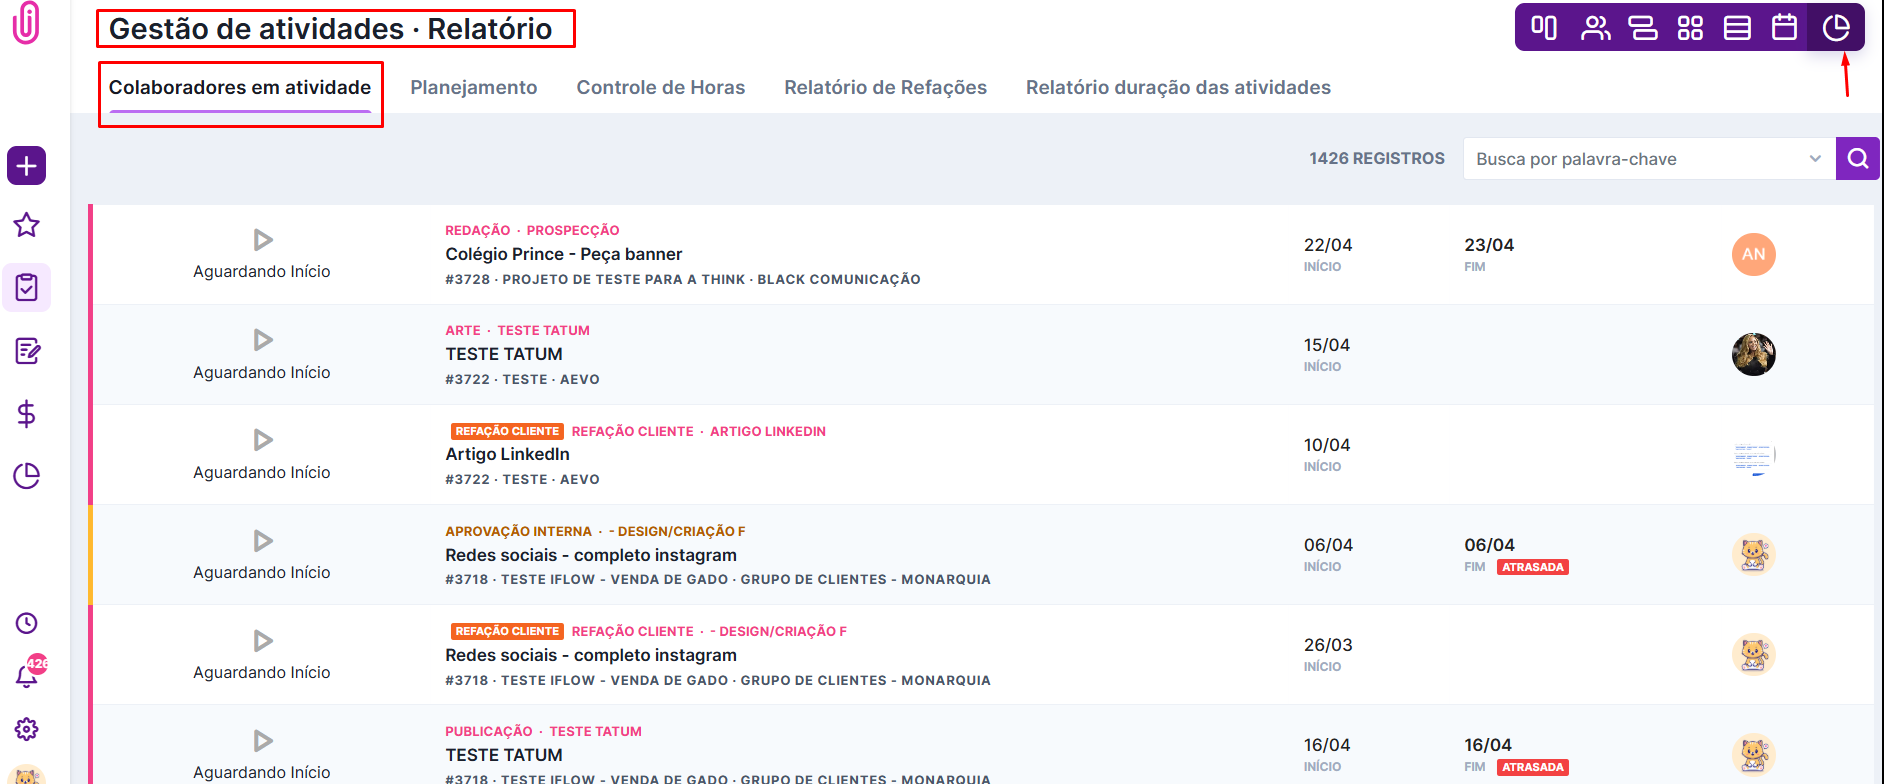
Task: Open the calendar view icon
Action: pos(1785,28)
